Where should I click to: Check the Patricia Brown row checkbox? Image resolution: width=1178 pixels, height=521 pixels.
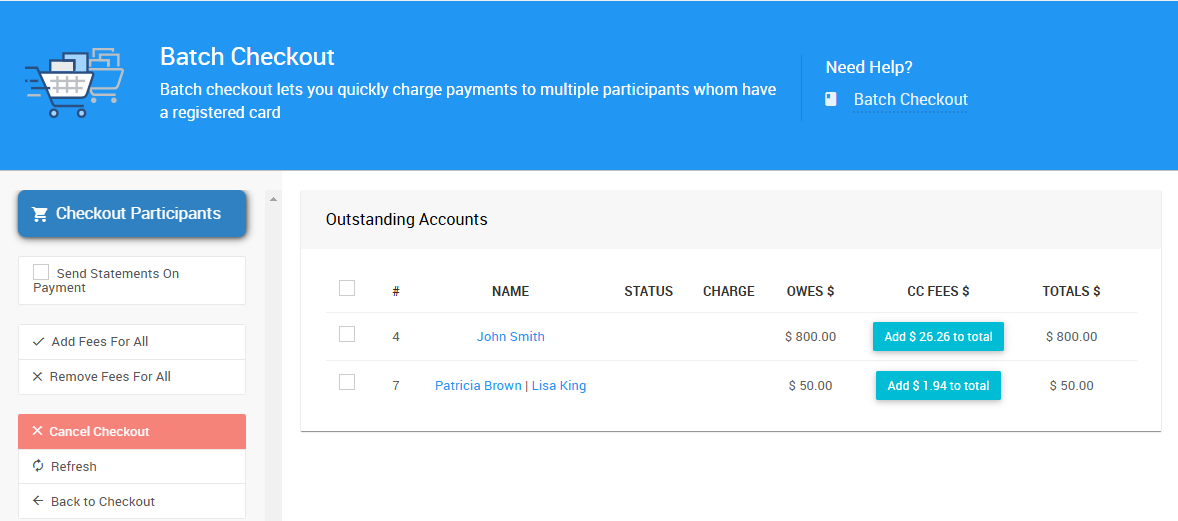pyautogui.click(x=347, y=382)
